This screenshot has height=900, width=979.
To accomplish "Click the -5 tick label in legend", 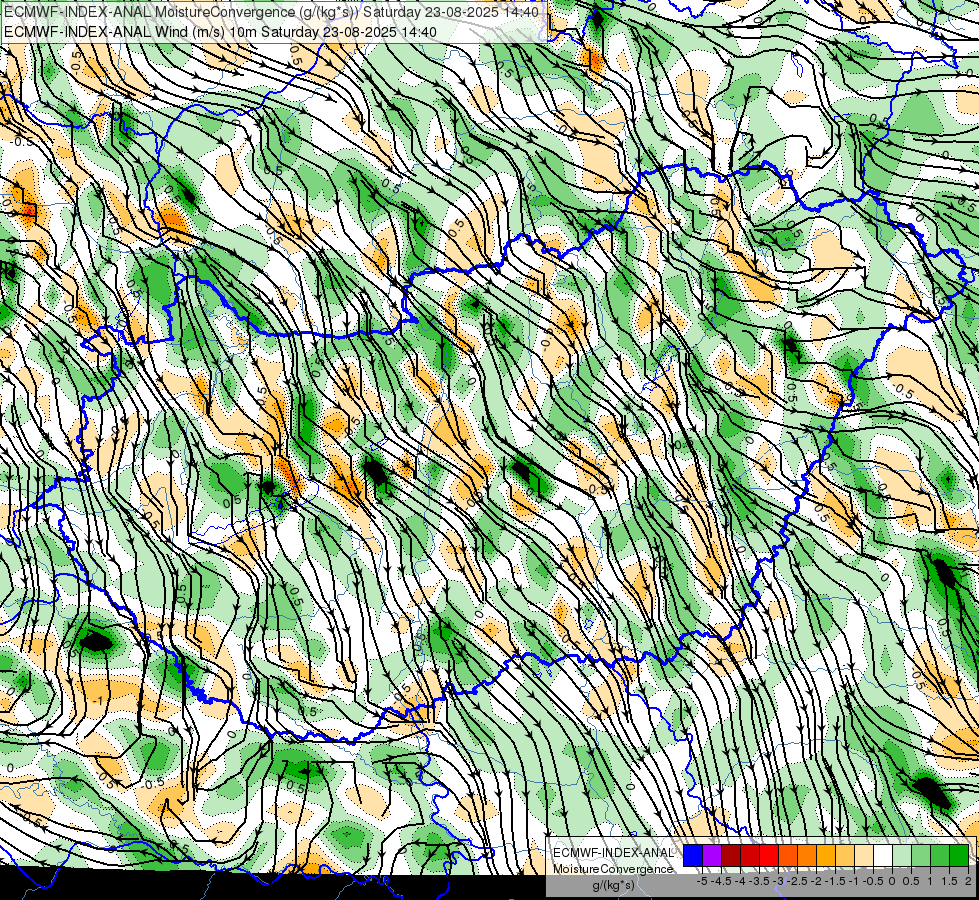I will coord(704,881).
